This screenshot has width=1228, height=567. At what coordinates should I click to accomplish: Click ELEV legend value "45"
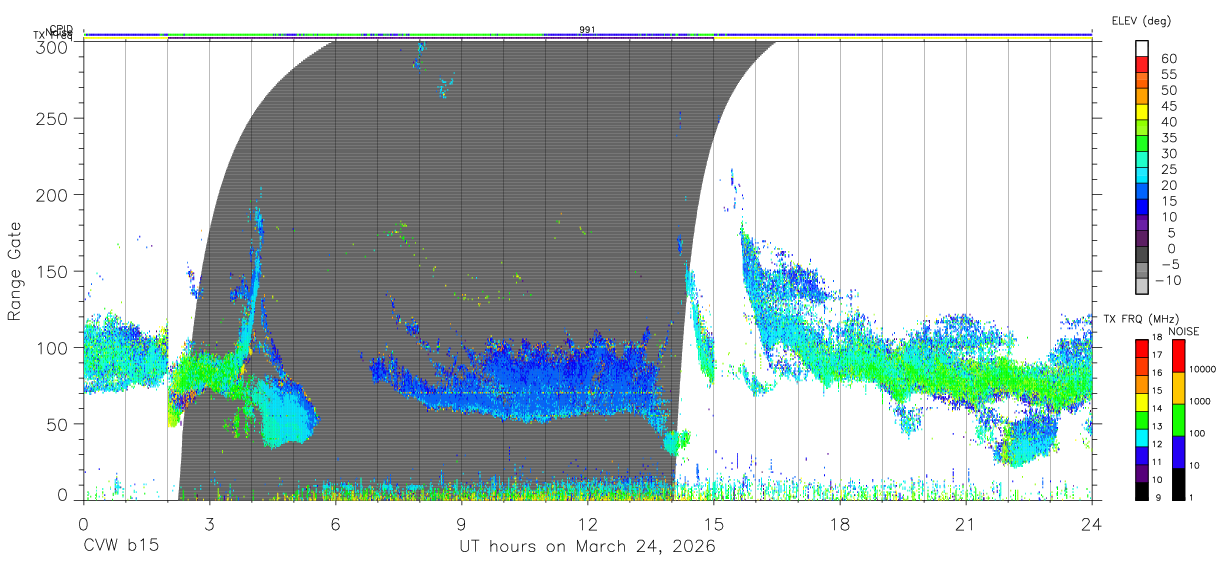coord(1169,106)
